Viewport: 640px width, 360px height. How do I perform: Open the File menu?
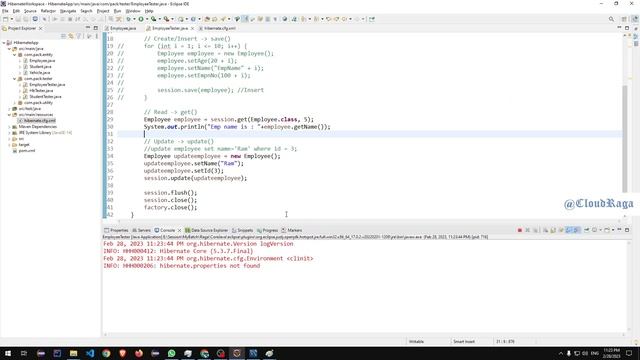click(x=5, y=11)
